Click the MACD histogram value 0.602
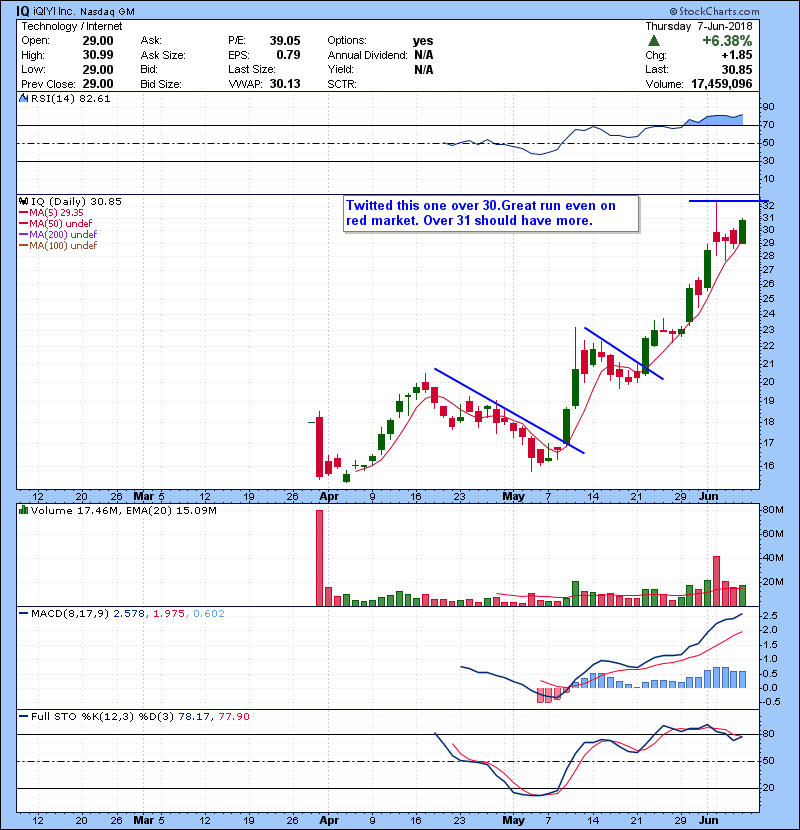This screenshot has height=830, width=800. coord(209,614)
